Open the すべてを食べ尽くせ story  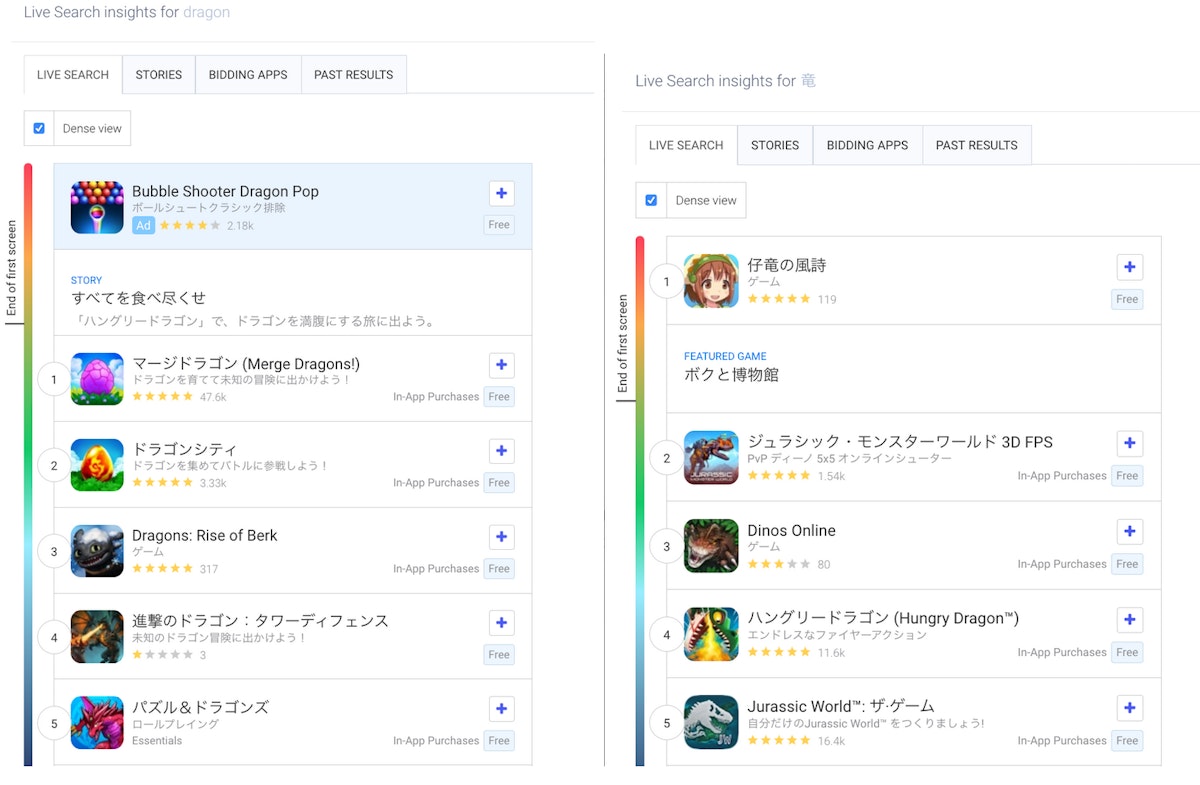click(x=139, y=298)
